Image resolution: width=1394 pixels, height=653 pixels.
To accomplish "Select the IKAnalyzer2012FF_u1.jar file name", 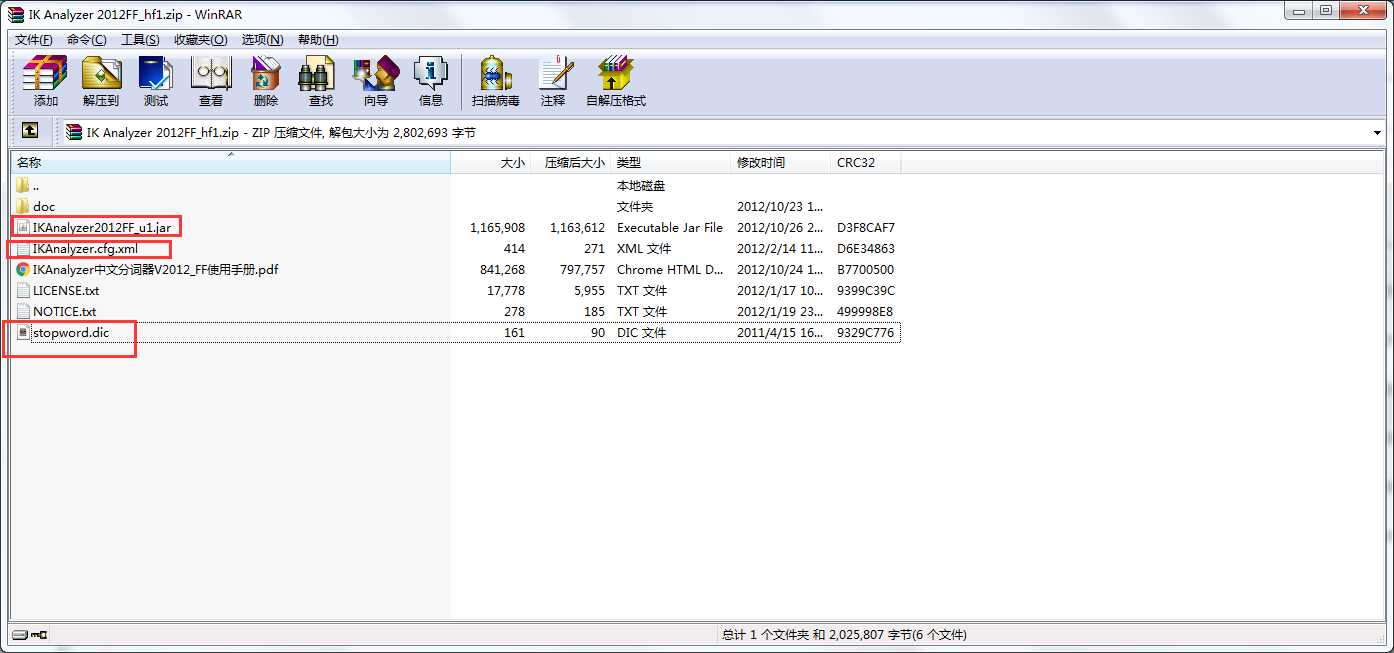I will pyautogui.click(x=102, y=228).
